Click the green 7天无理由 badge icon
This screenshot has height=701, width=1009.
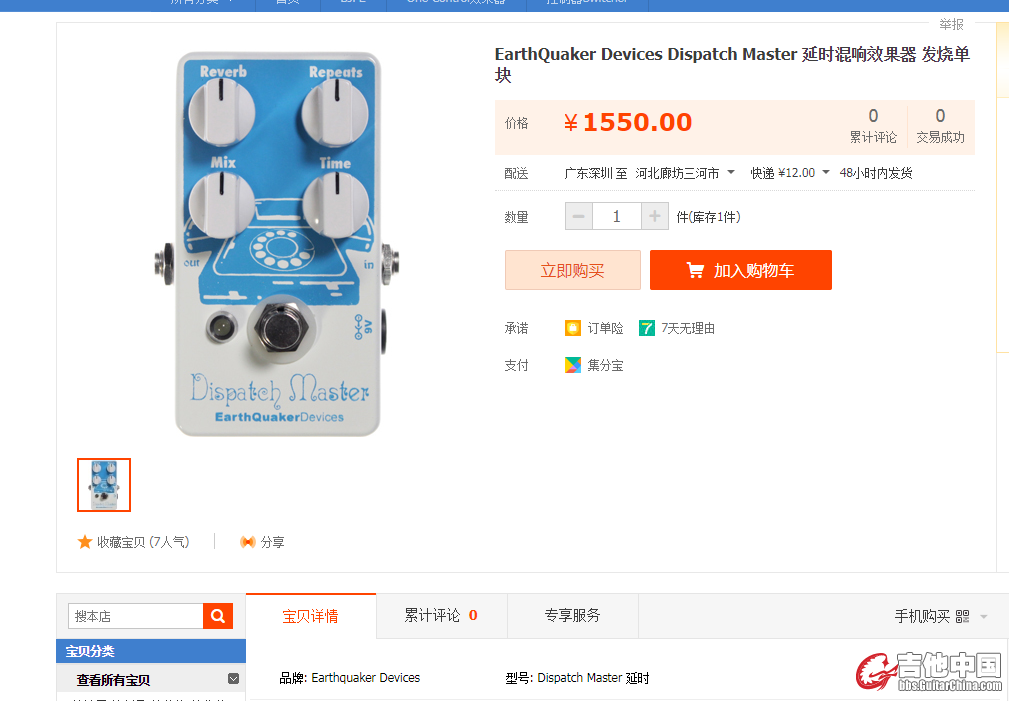coord(647,328)
